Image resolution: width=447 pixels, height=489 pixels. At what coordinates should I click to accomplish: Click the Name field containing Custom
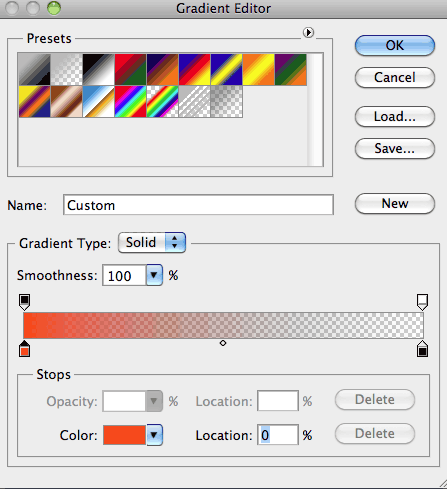[x=198, y=205]
